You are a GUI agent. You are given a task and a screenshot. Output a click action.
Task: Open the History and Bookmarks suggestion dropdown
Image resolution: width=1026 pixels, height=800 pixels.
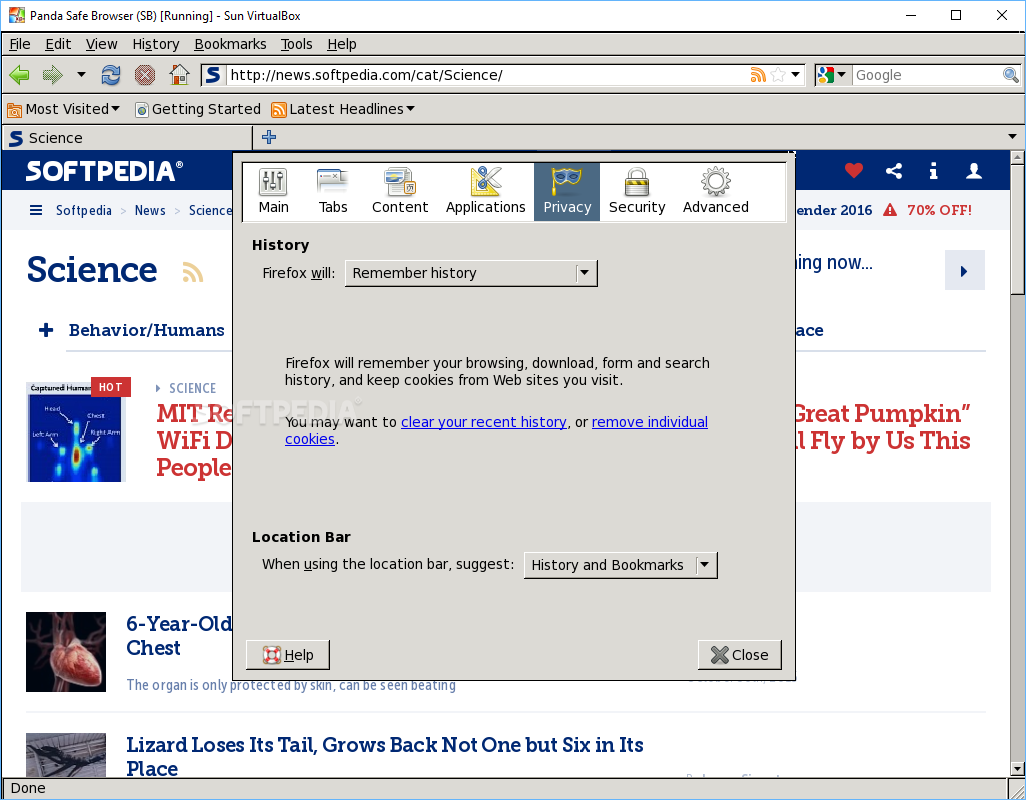[x=620, y=565]
